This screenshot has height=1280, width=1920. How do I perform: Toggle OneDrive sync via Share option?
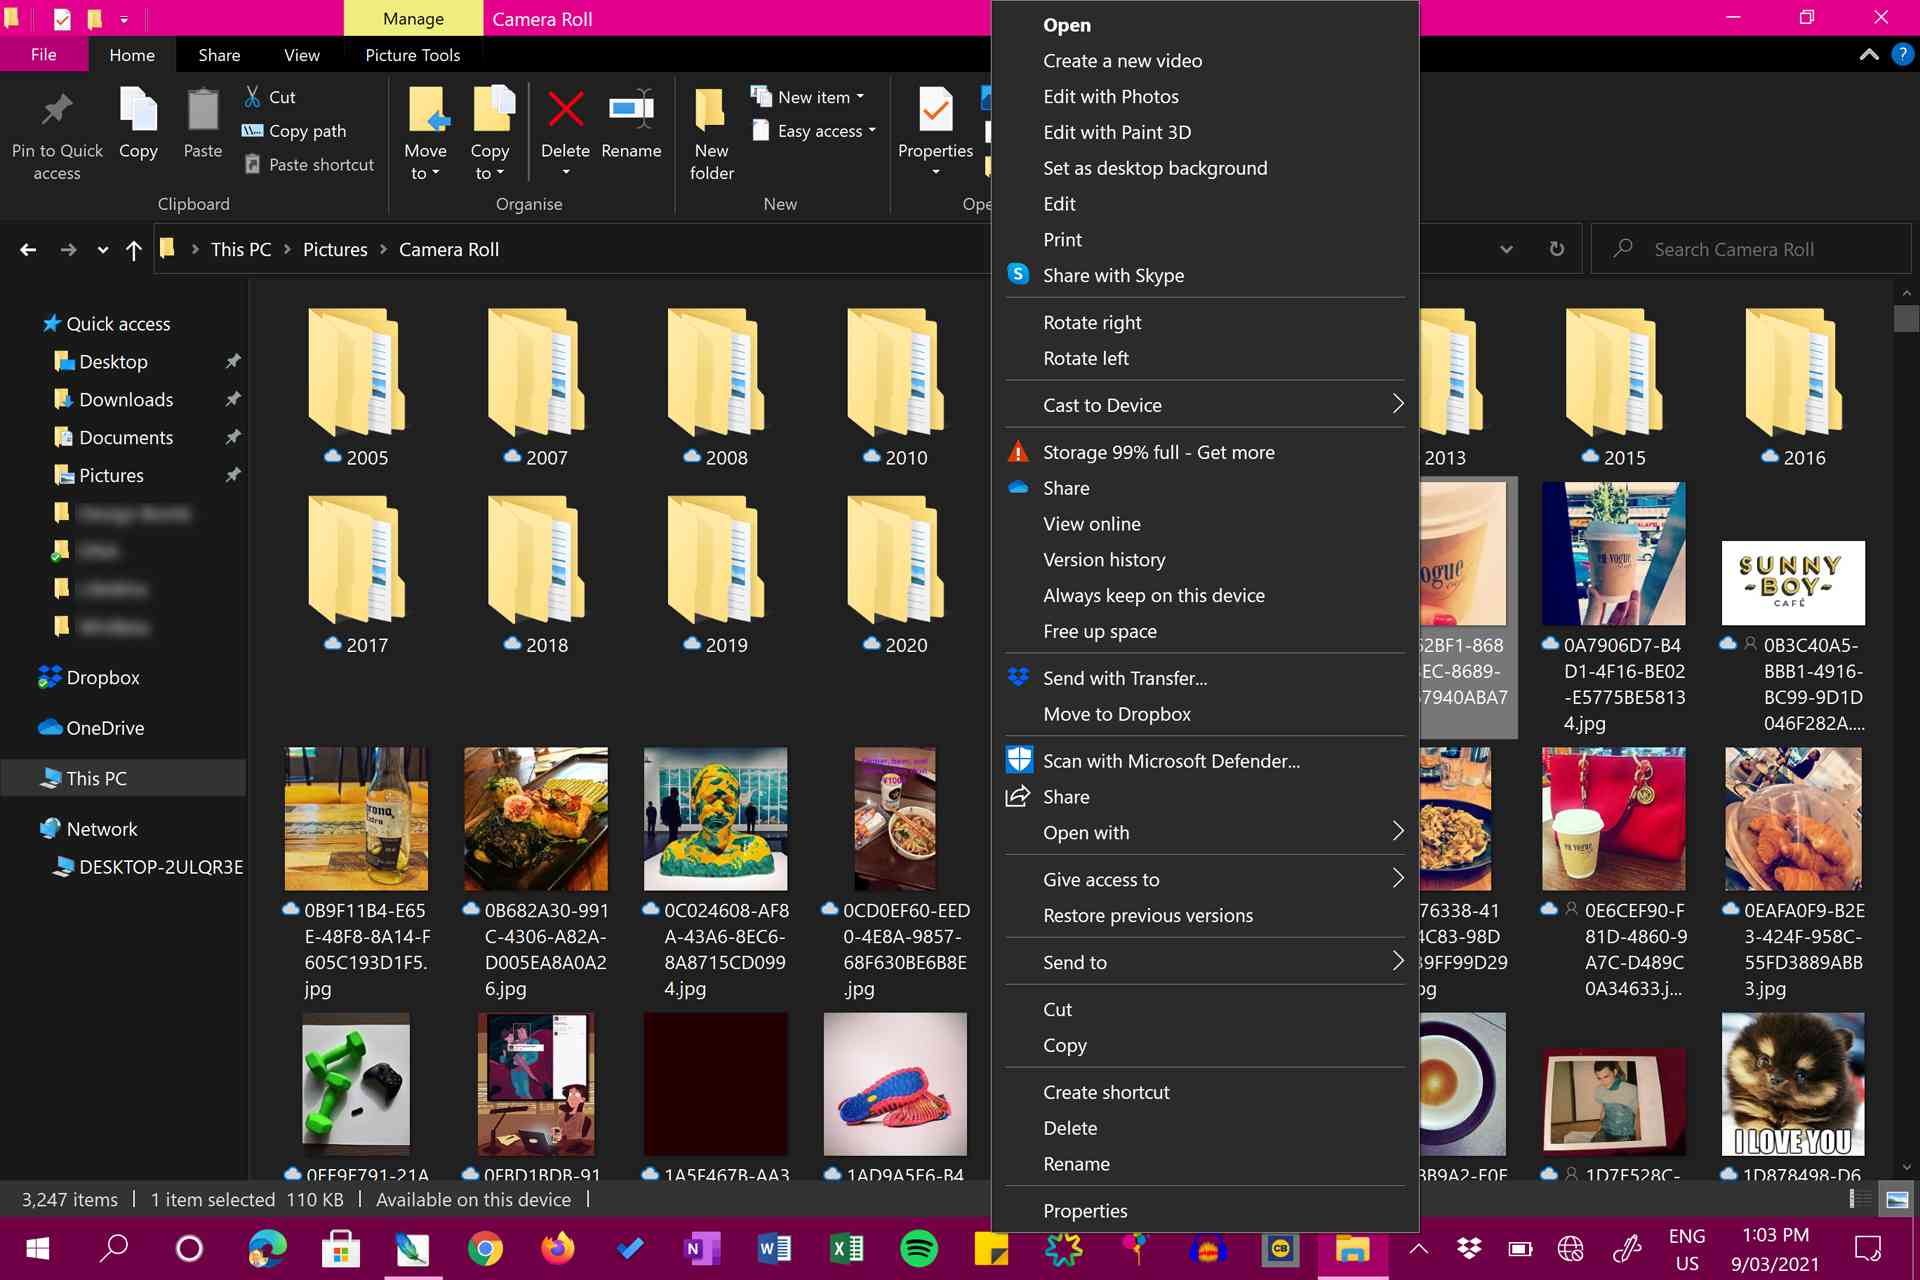(1066, 487)
